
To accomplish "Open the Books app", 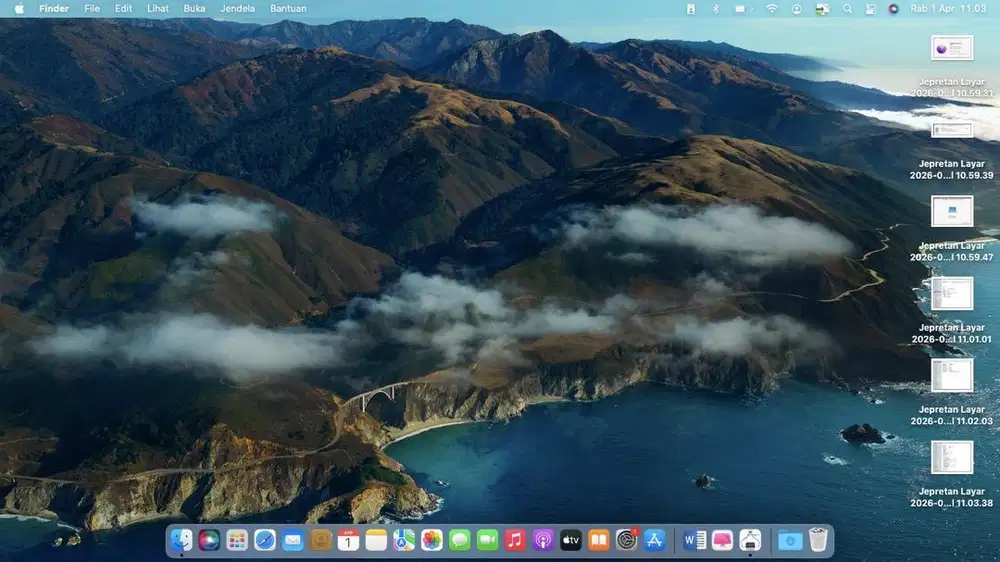I will 598,540.
